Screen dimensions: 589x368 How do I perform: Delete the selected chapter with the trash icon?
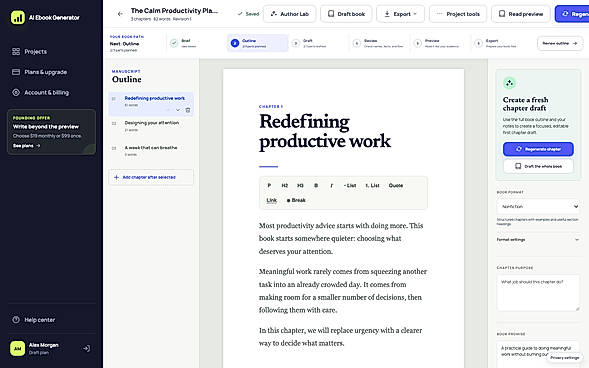point(188,110)
